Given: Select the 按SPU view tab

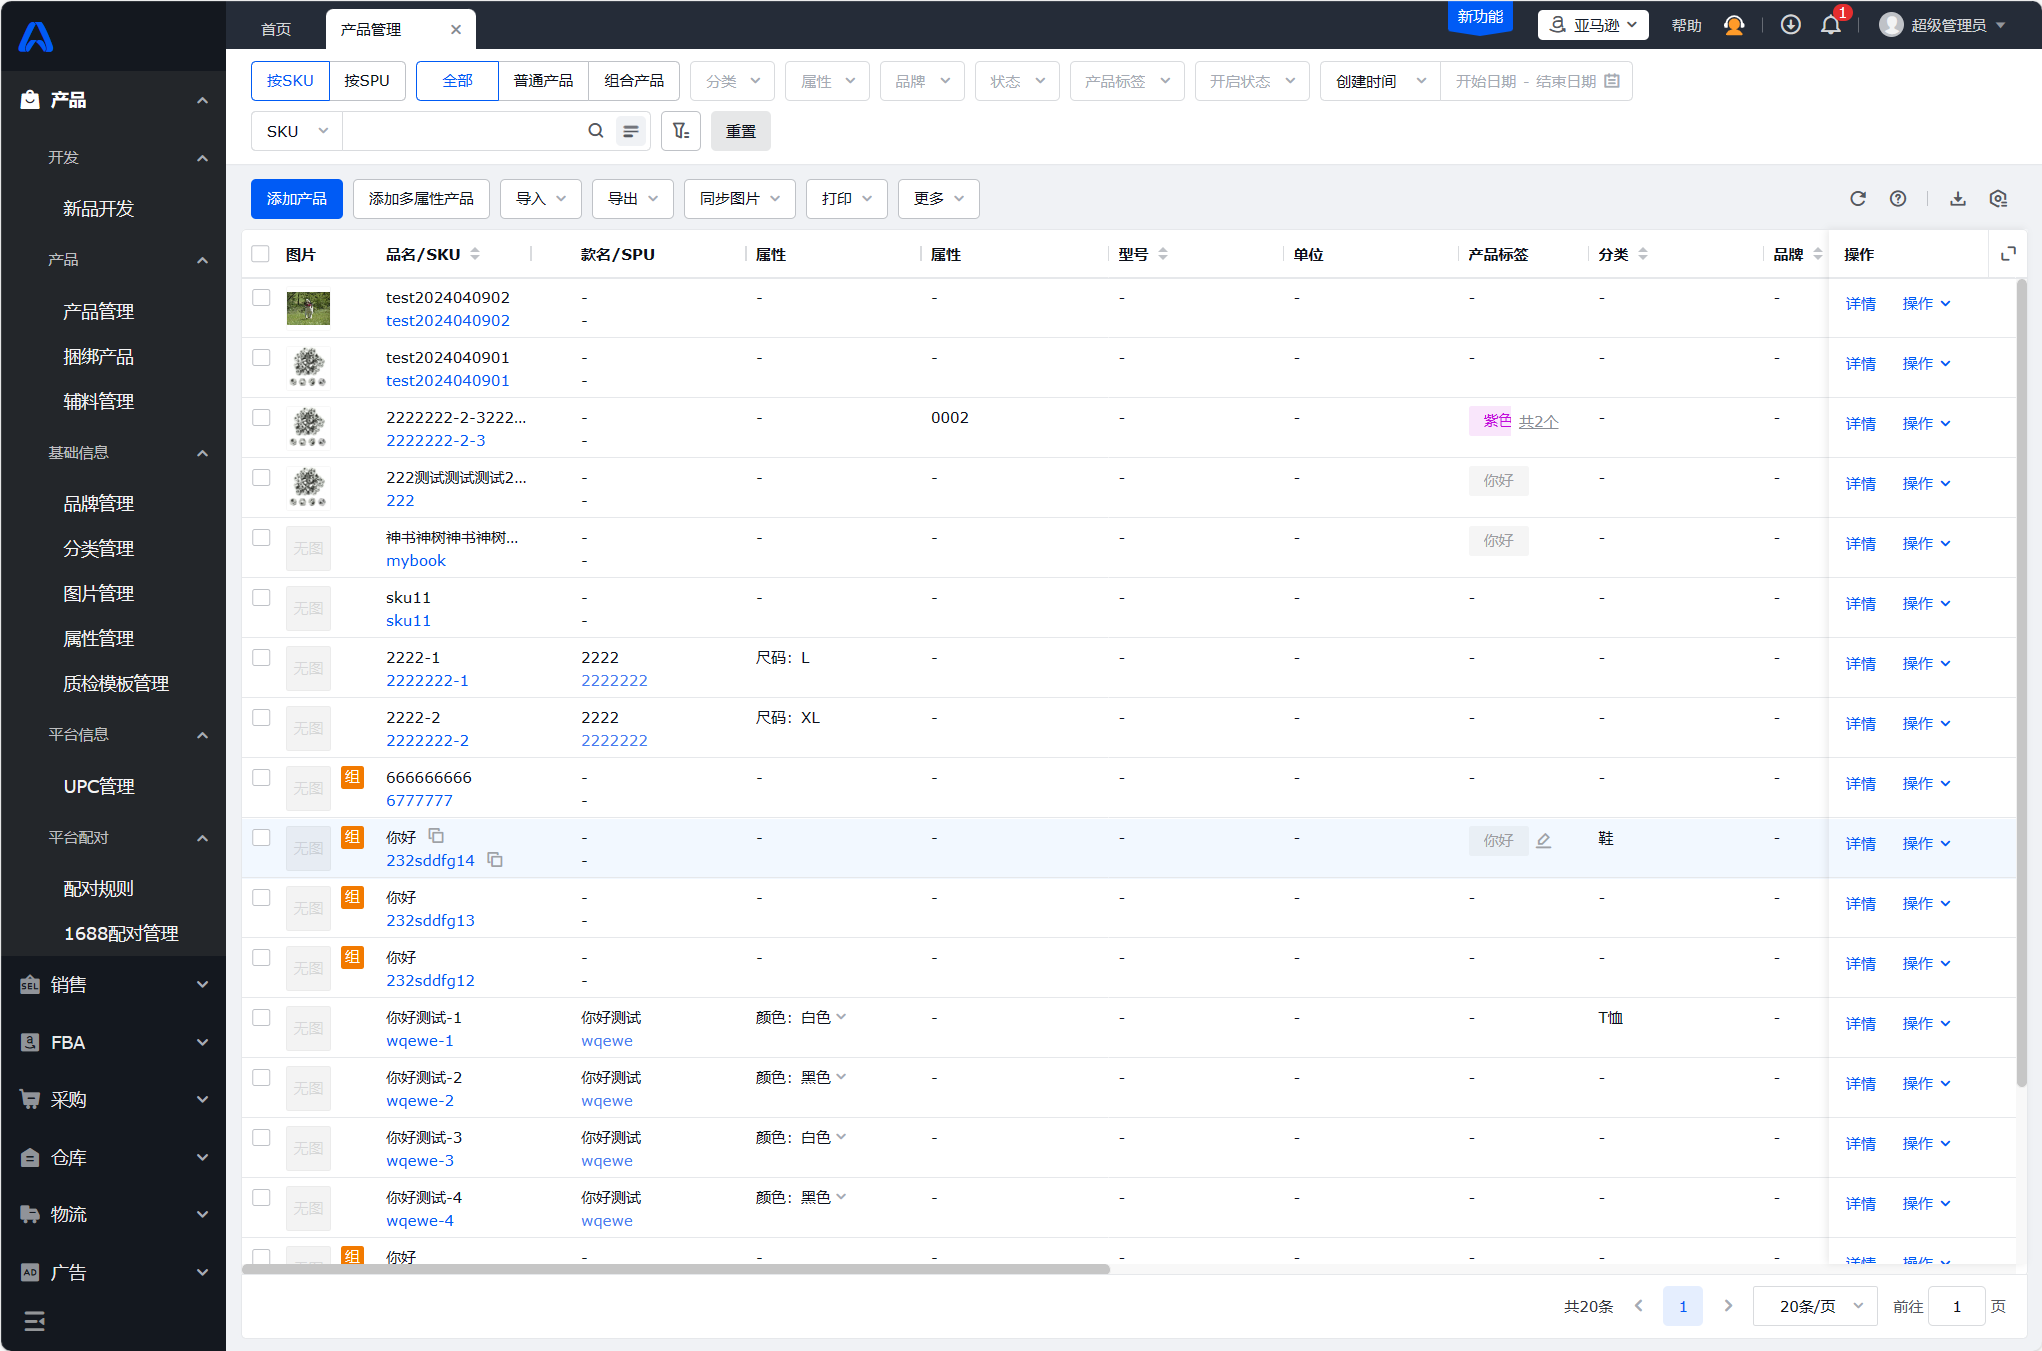Looking at the screenshot, I should 367,81.
